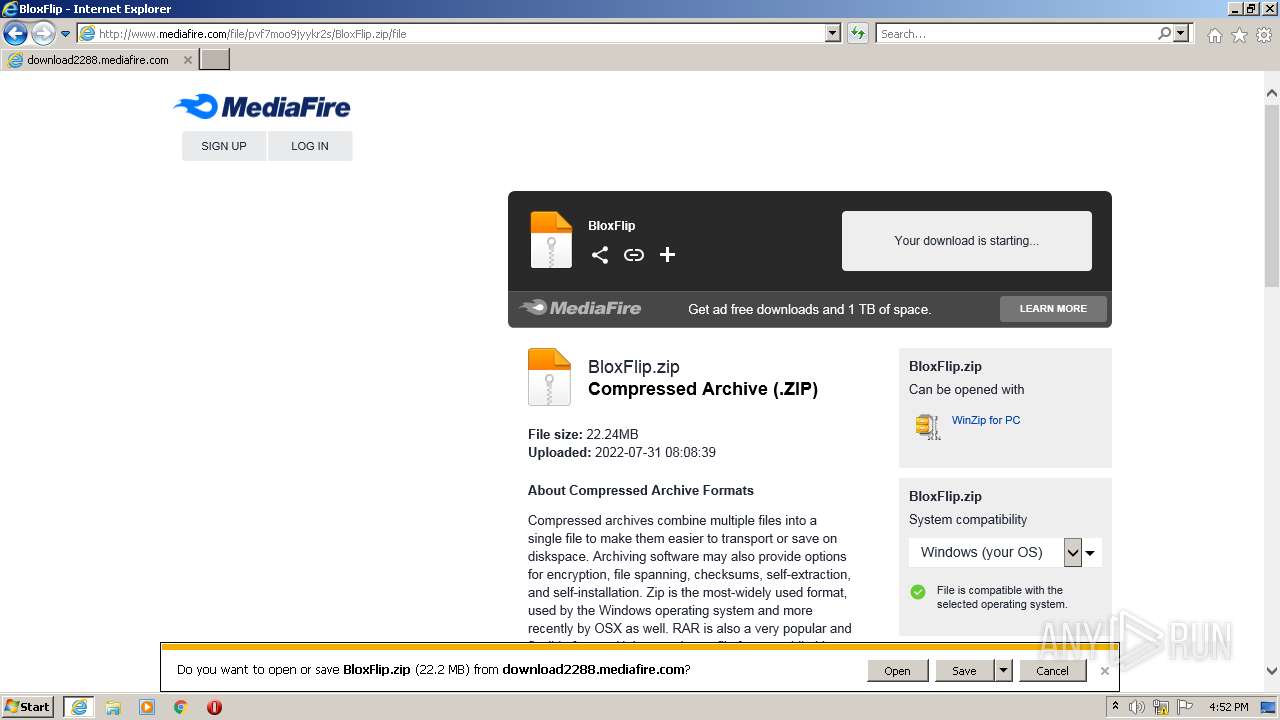Screen dimensions: 1280x720
Task: Click the 'BloxFlip.zip' file name heading
Action: 634,367
